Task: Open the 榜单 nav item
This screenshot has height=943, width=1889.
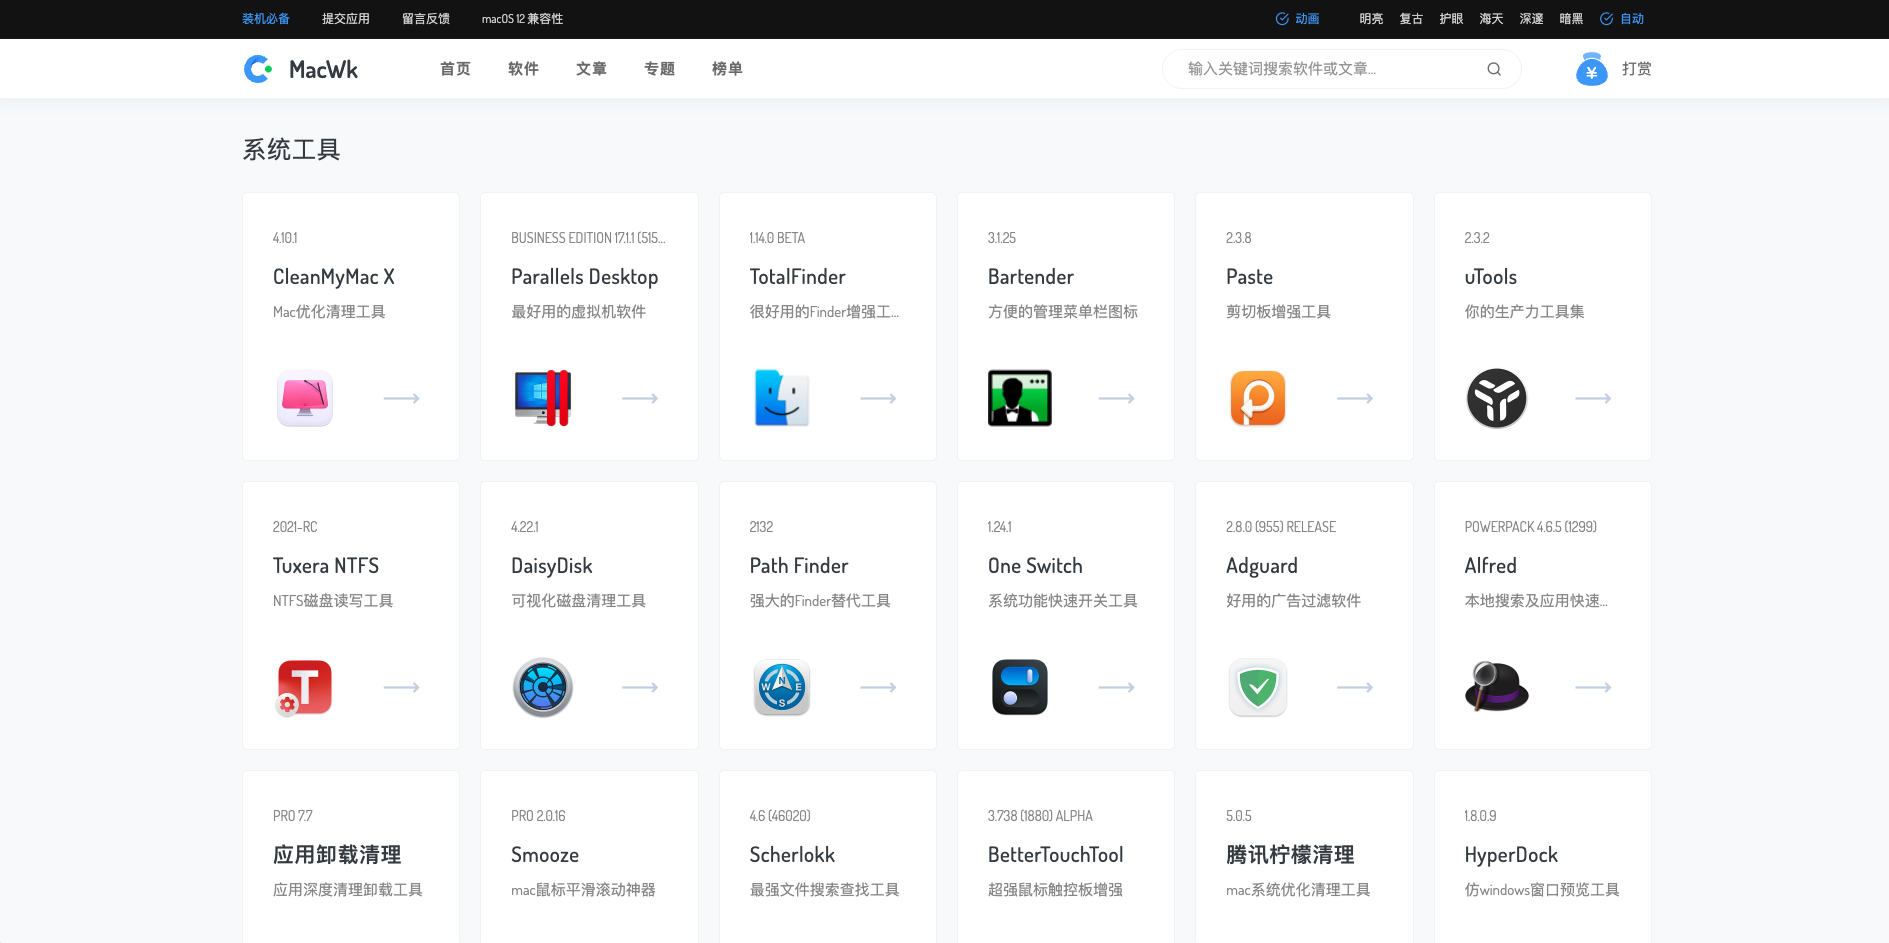Action: 727,69
